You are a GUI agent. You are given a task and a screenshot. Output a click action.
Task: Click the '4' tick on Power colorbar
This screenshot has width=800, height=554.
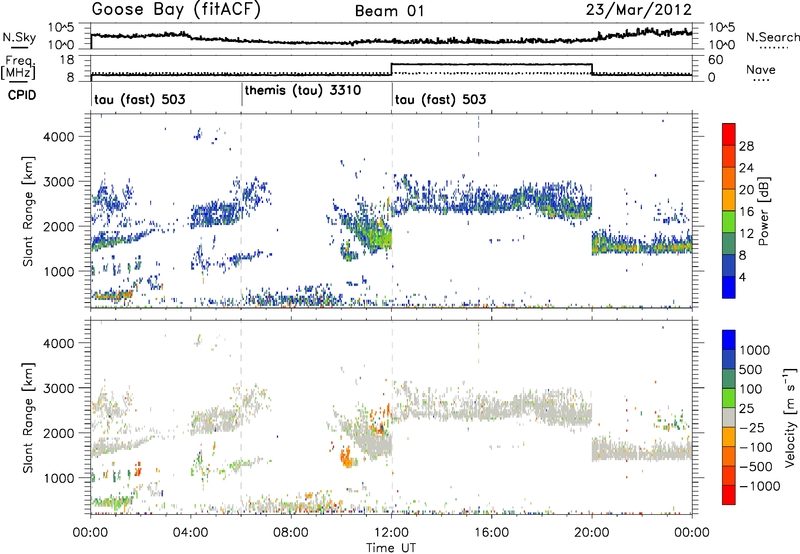[742, 277]
